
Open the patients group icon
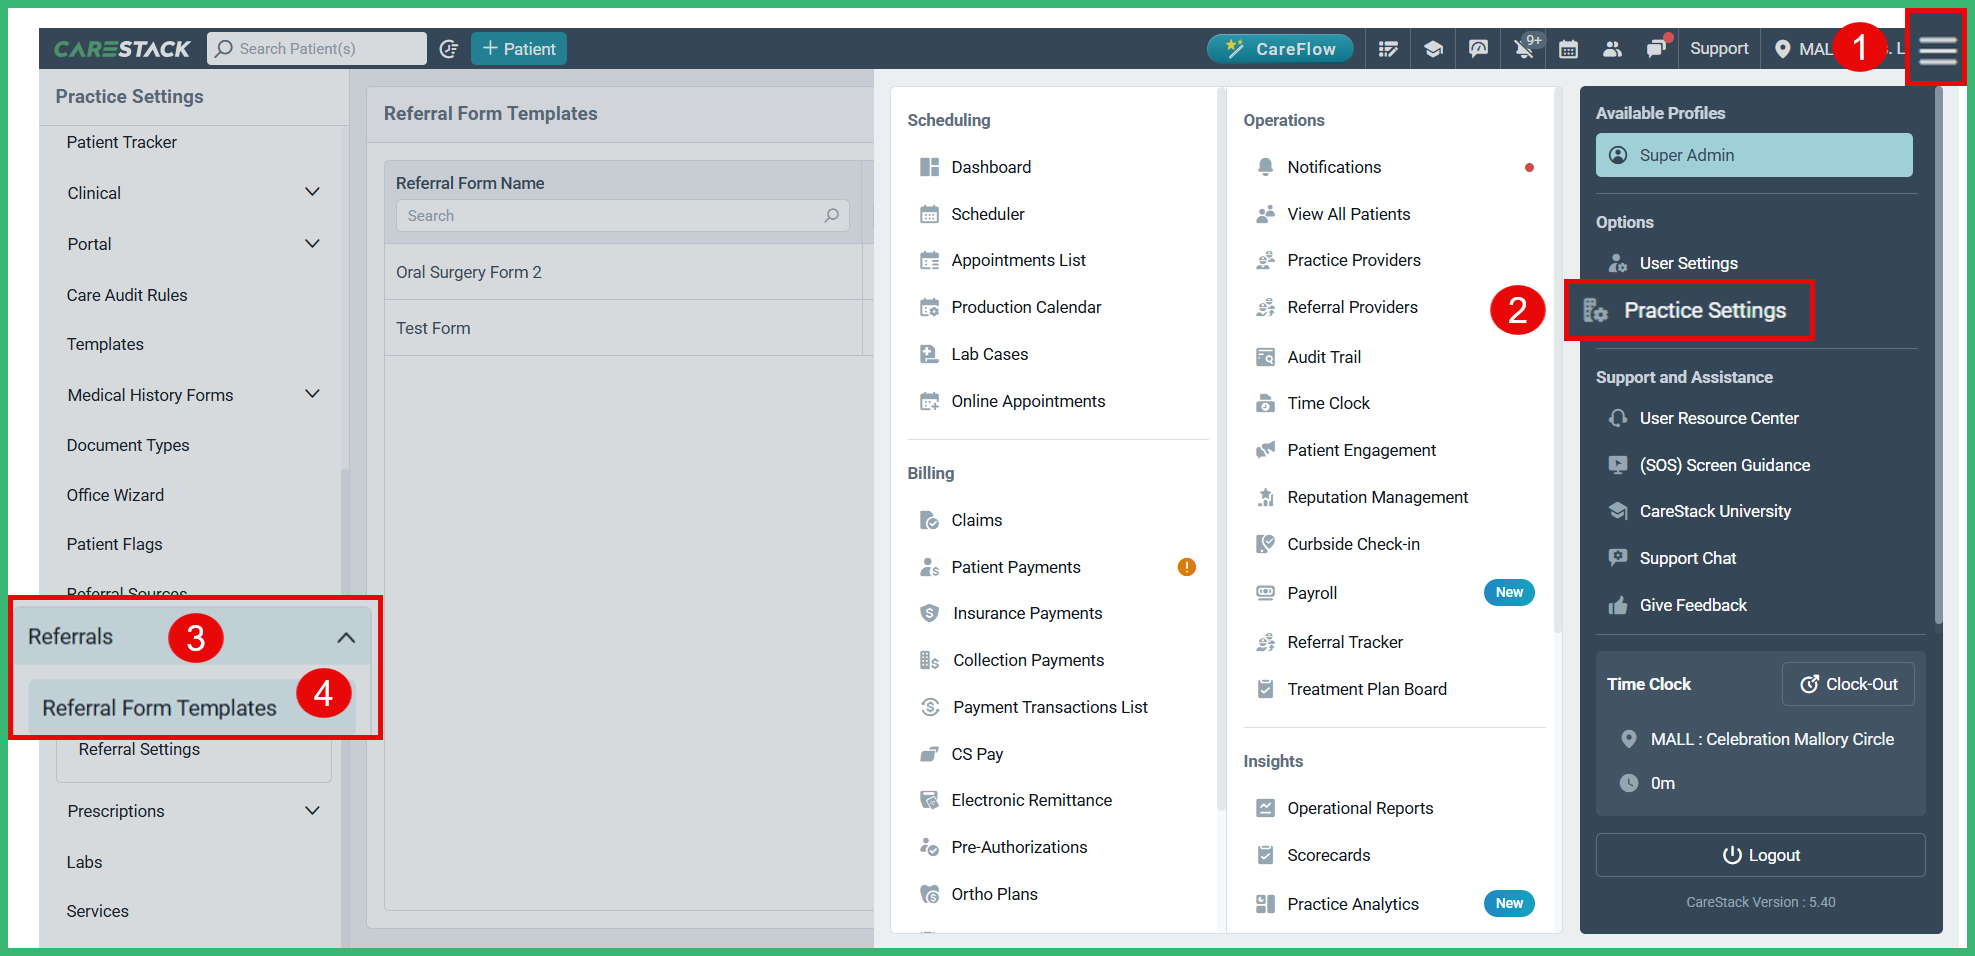1612,49
